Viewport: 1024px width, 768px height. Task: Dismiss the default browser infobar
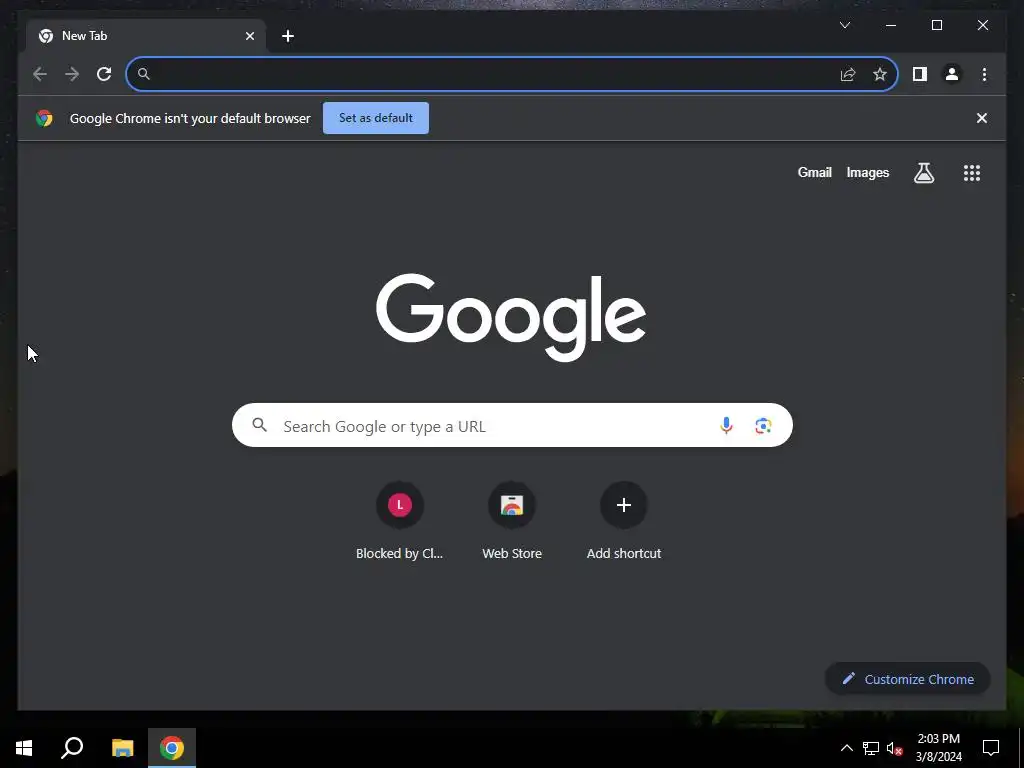[x=982, y=118]
